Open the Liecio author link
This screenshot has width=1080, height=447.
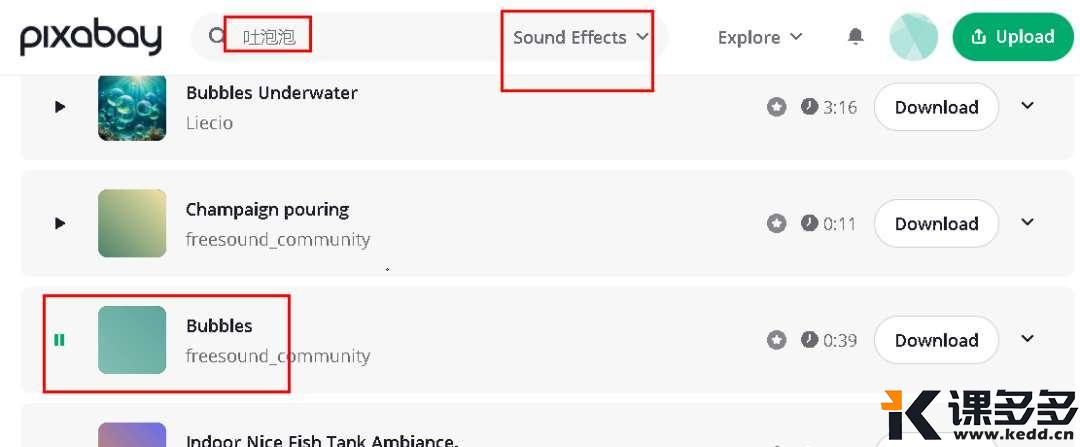coord(209,123)
